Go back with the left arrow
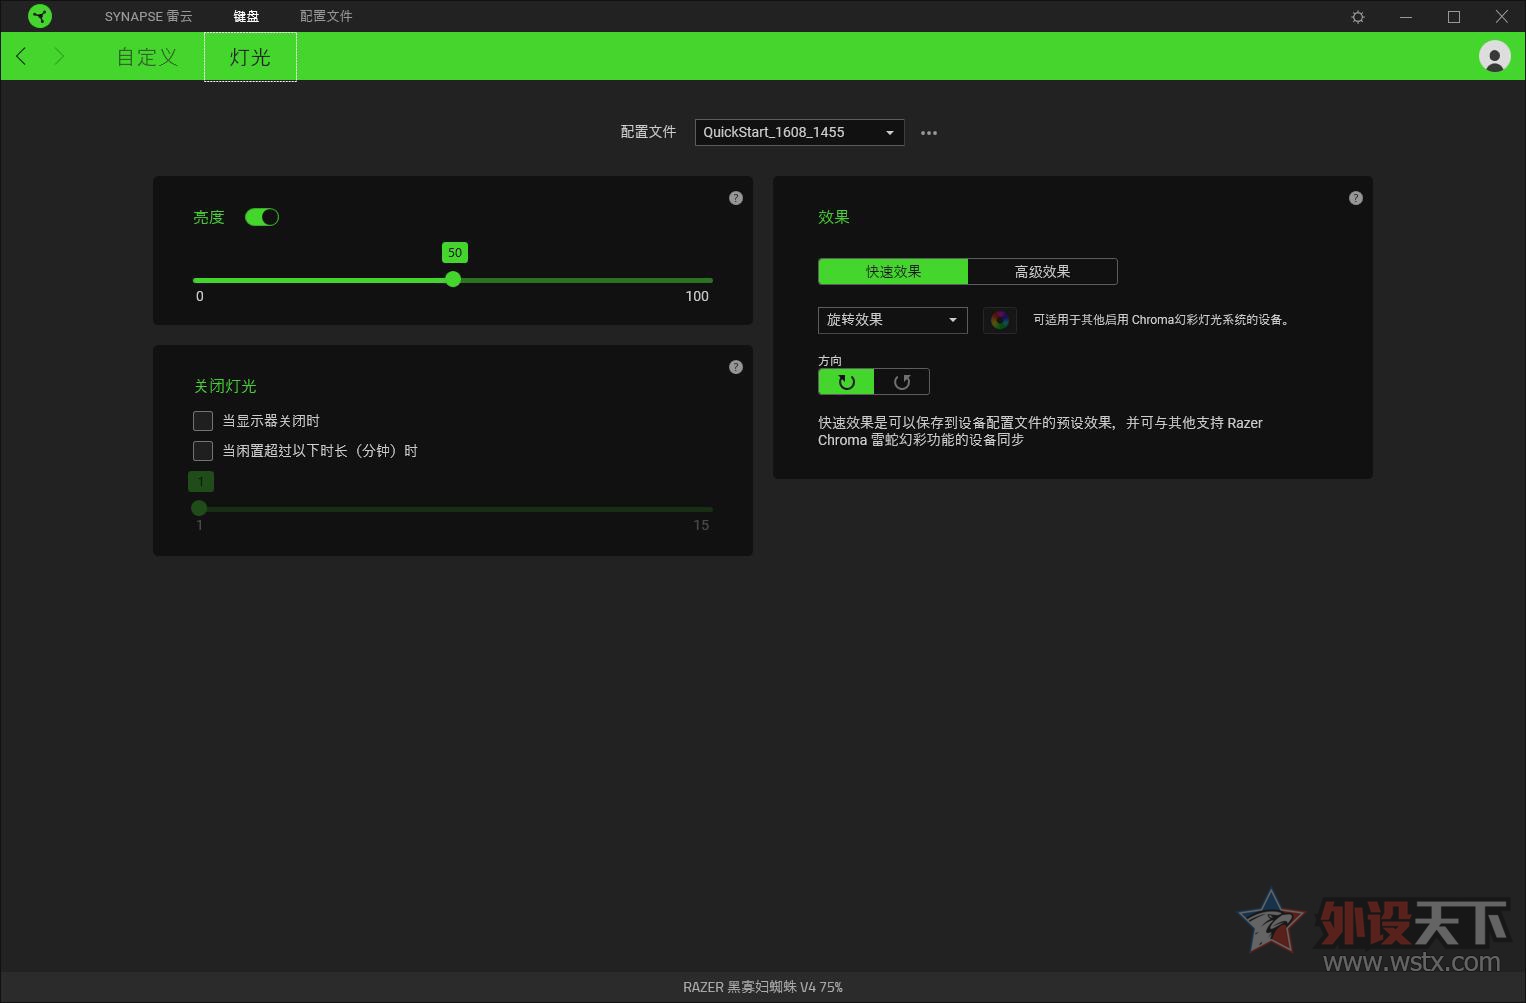This screenshot has width=1526, height=1003. 22,56
